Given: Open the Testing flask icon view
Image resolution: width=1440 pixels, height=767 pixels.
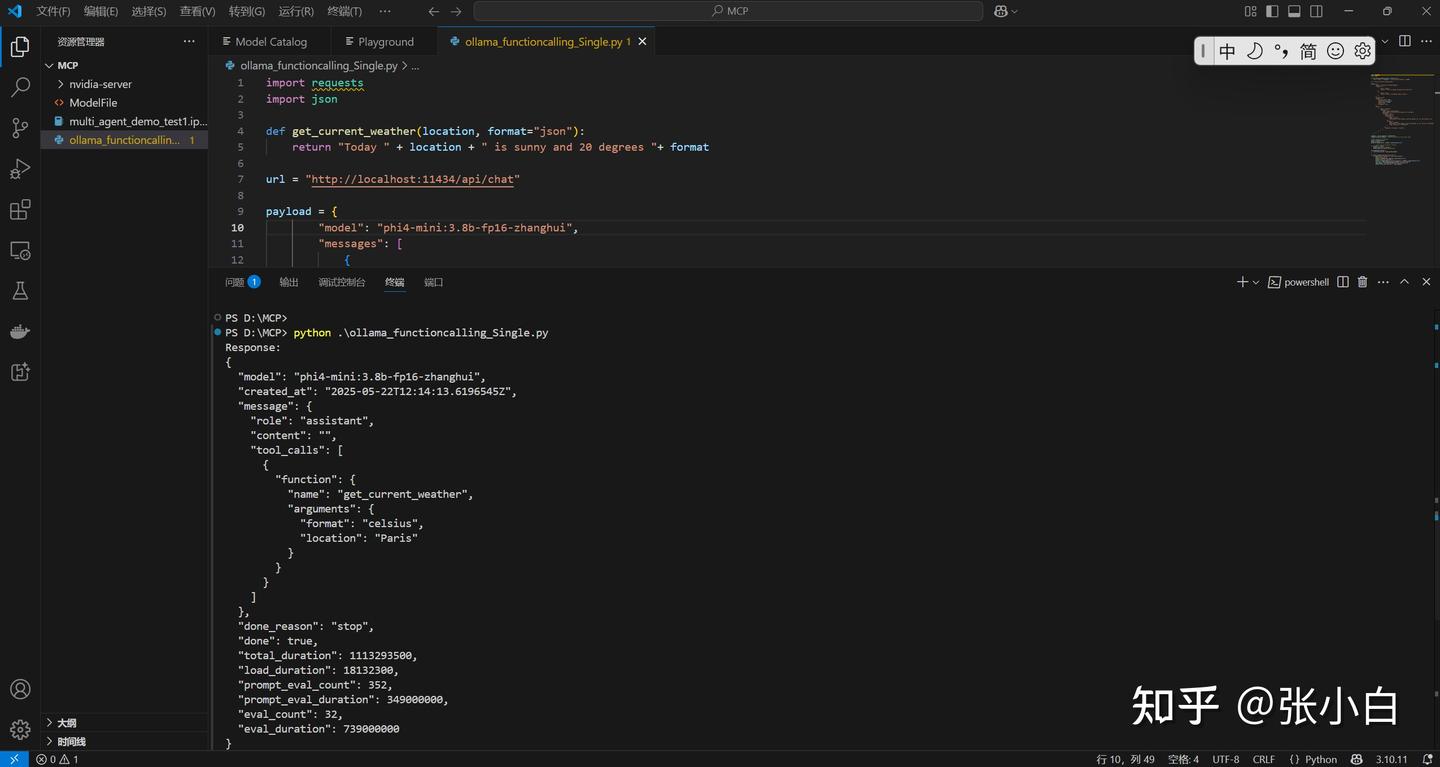Looking at the screenshot, I should [x=20, y=291].
